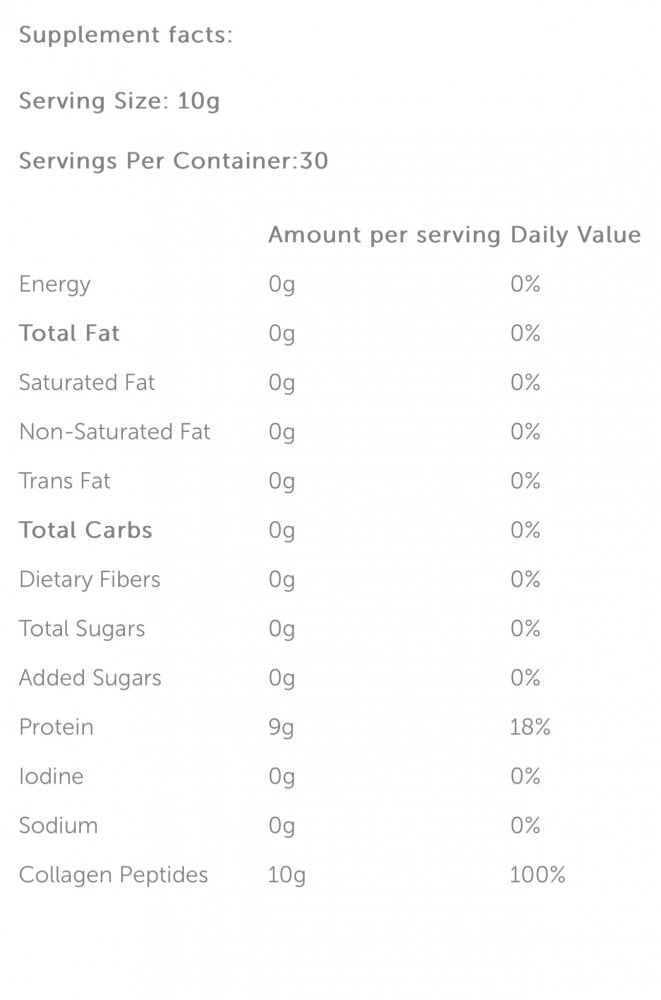Click the 100% Collagen Peptides daily value
The width and height of the screenshot is (661, 1000).
[537, 876]
